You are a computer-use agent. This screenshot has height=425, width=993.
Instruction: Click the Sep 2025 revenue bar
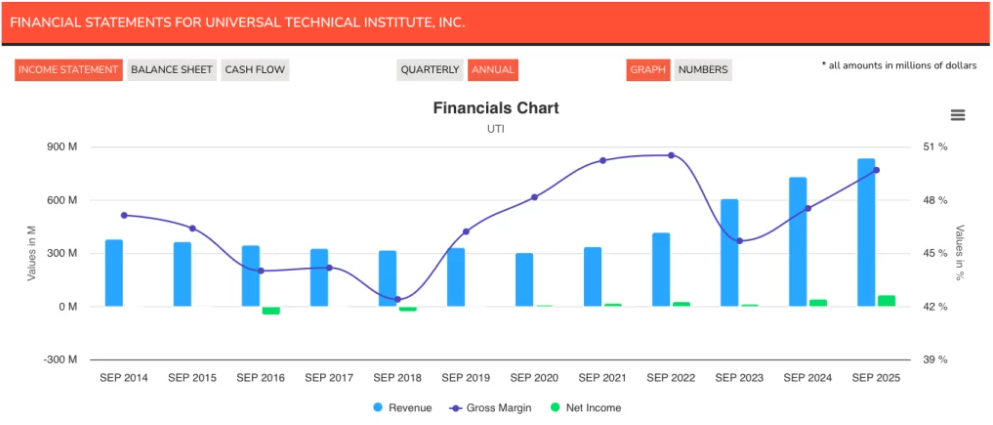pos(866,232)
